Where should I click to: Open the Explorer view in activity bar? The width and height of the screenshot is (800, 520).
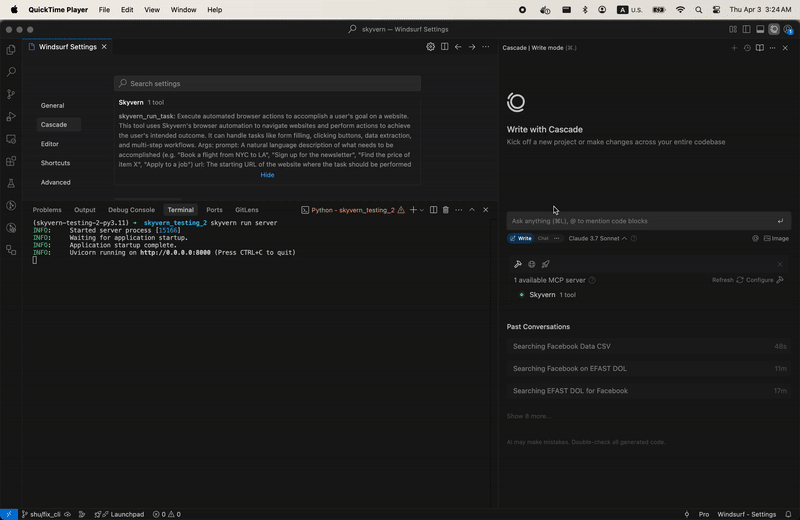coord(11,50)
